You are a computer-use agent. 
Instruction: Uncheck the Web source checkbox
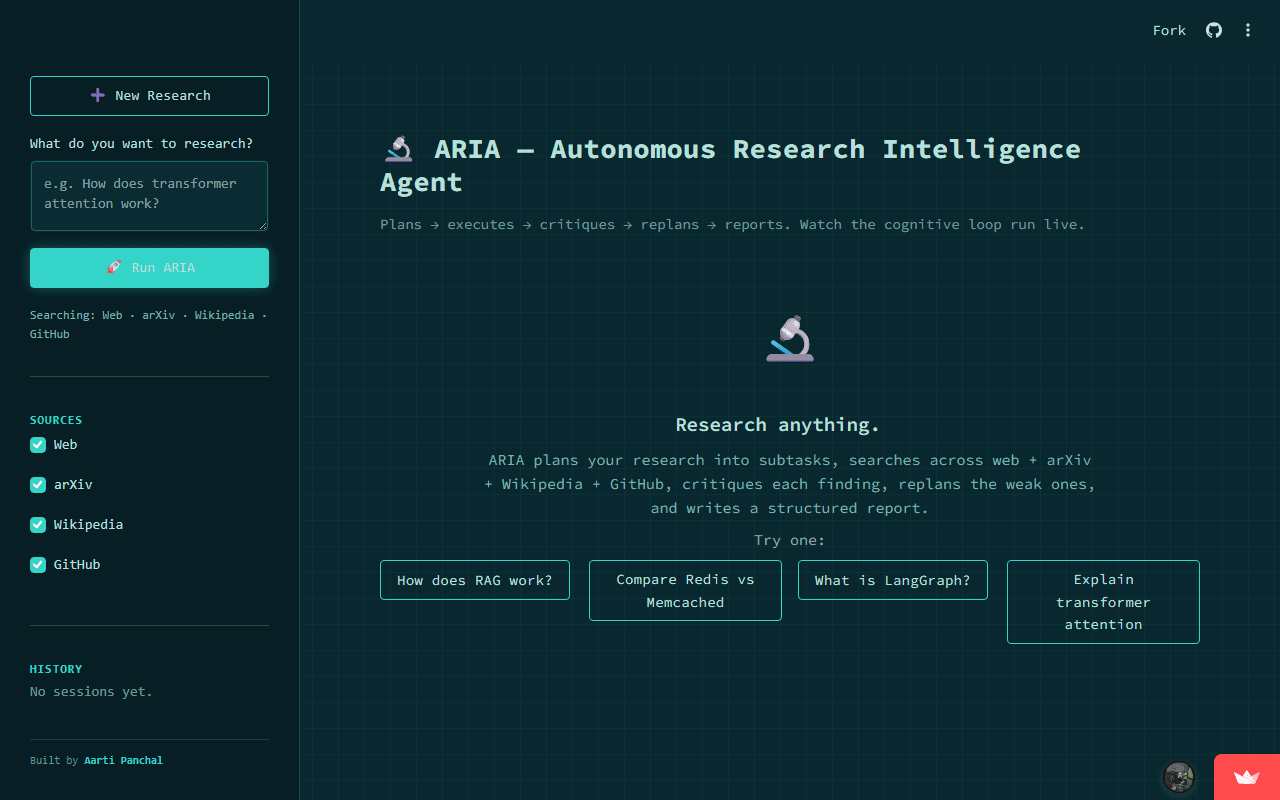38,445
